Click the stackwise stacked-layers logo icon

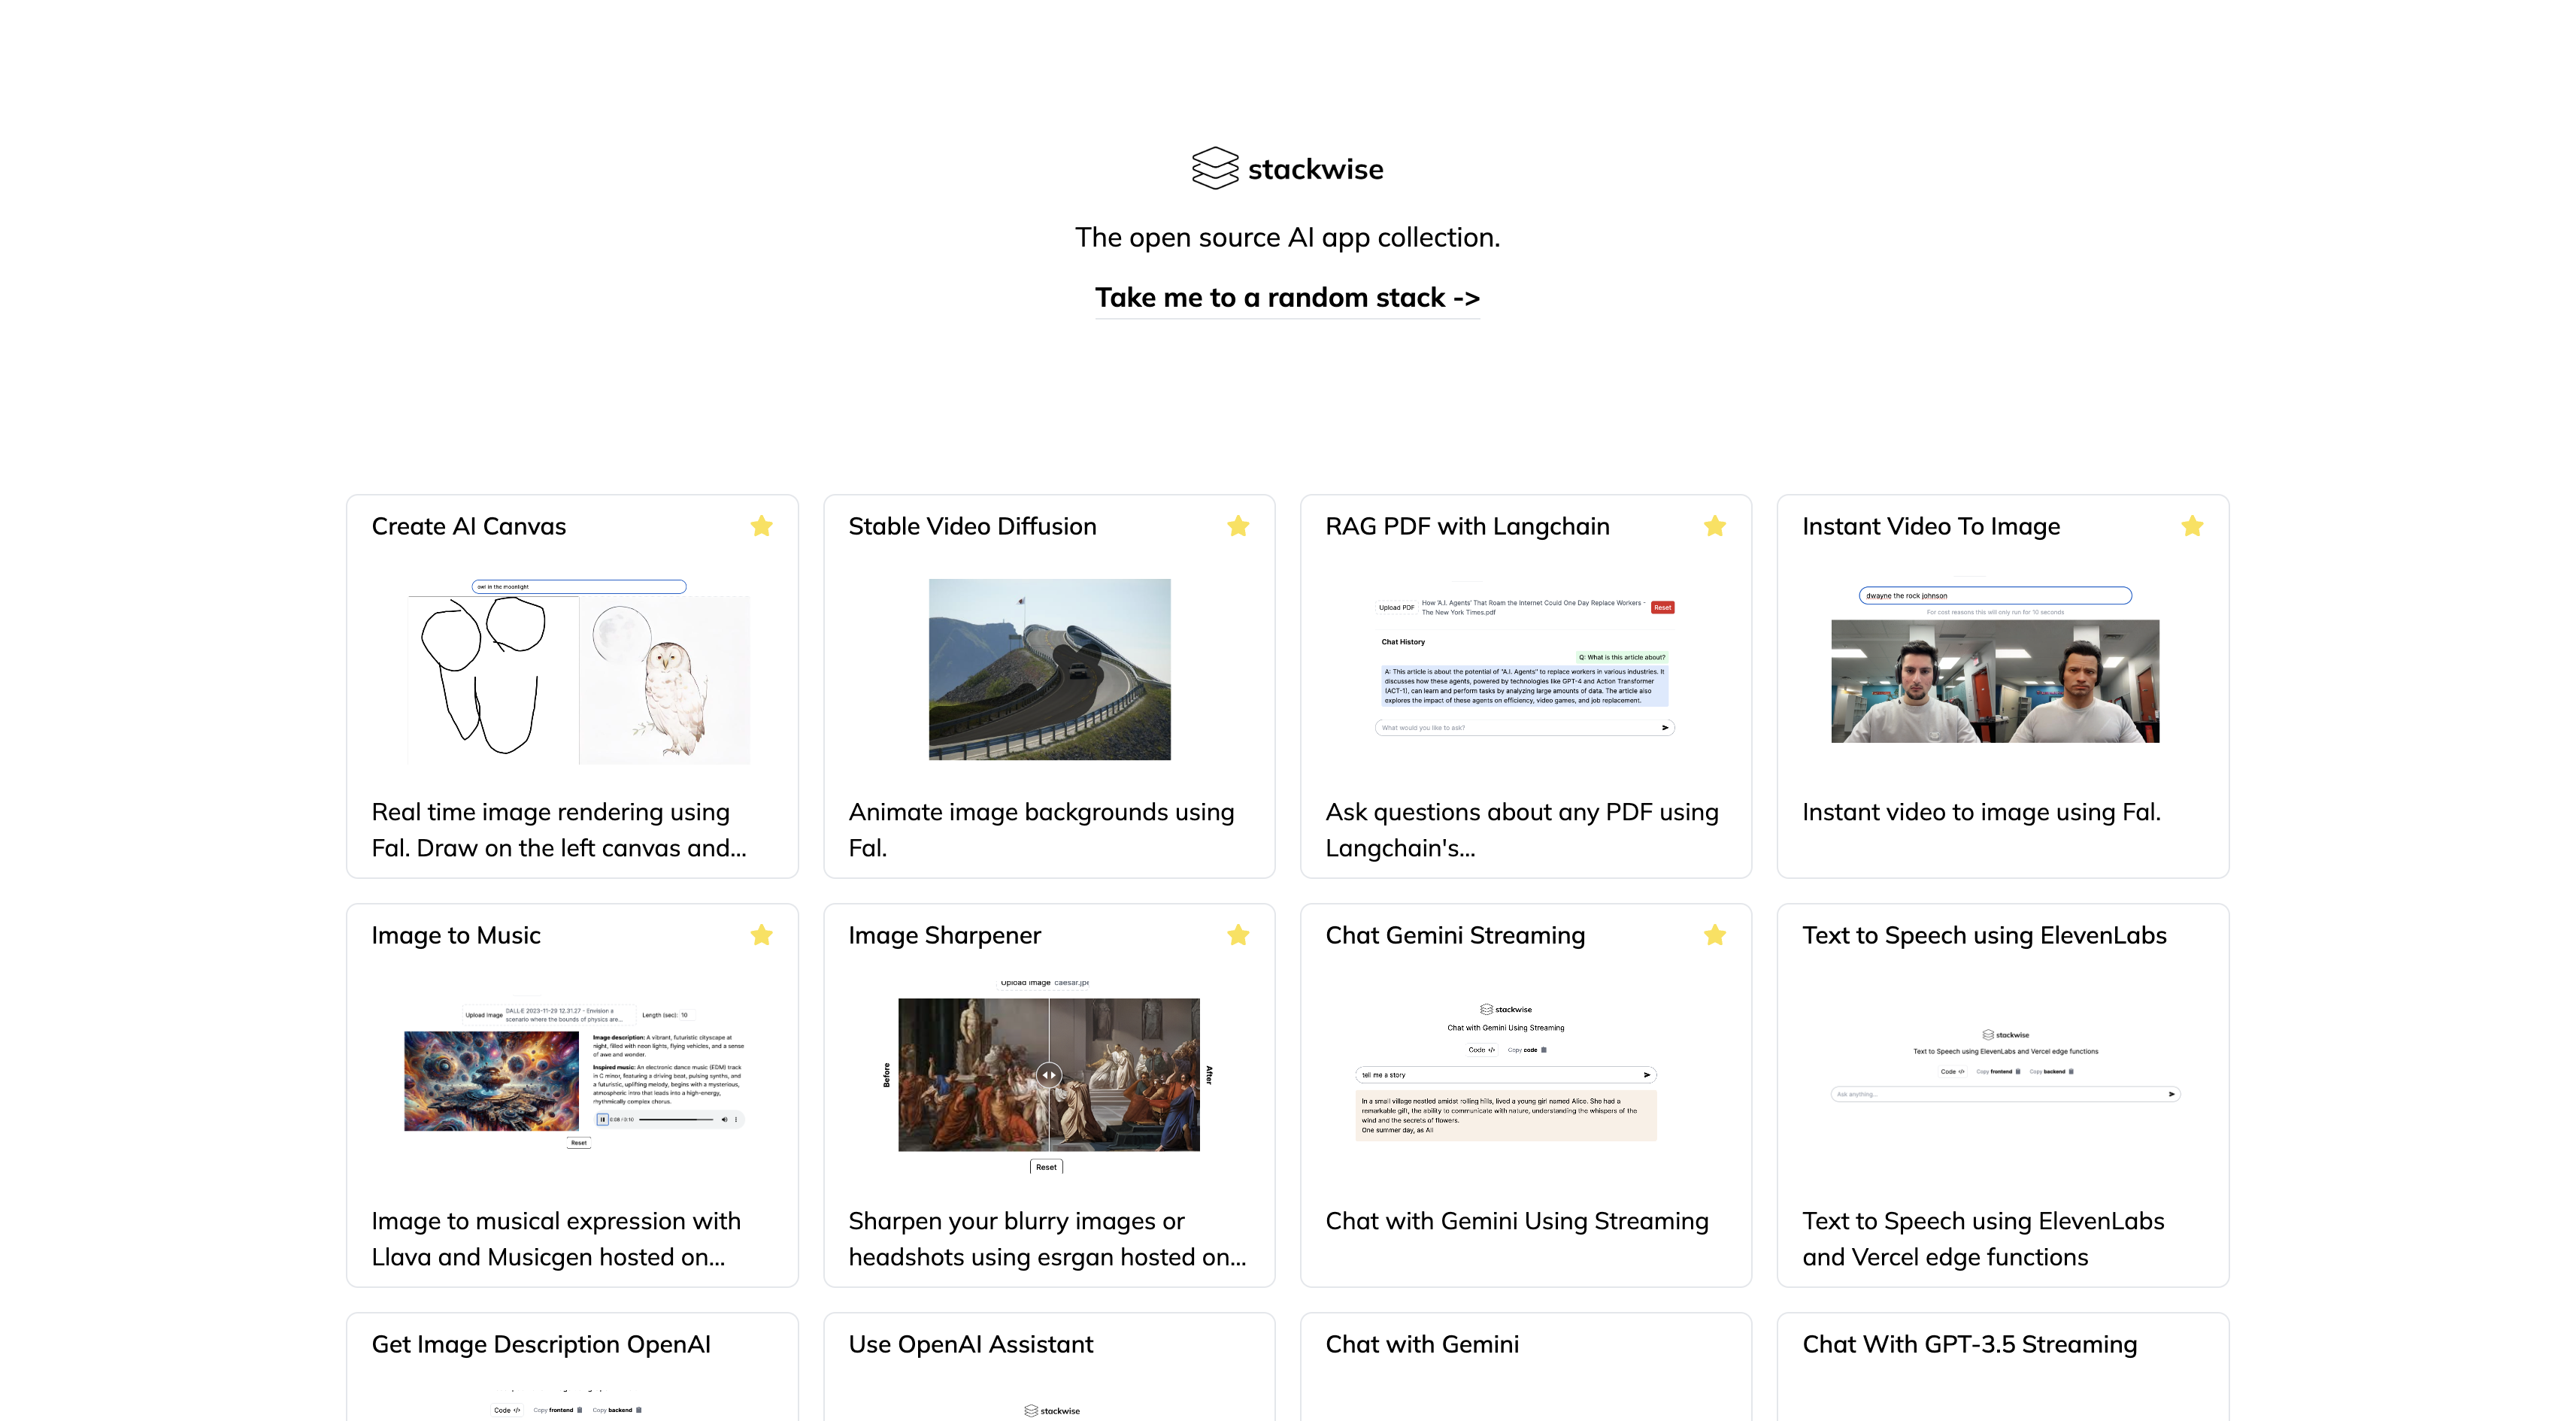tap(1215, 168)
